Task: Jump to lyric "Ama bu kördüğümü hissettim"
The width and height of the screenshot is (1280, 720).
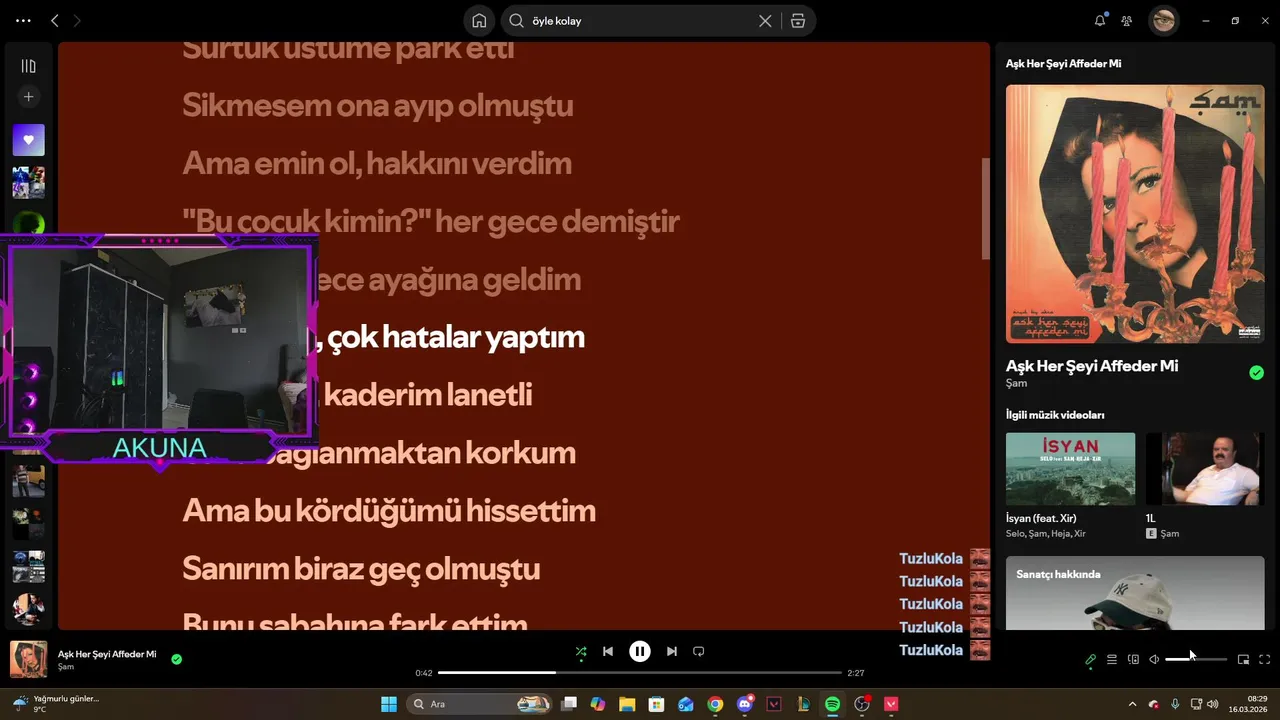Action: point(389,511)
